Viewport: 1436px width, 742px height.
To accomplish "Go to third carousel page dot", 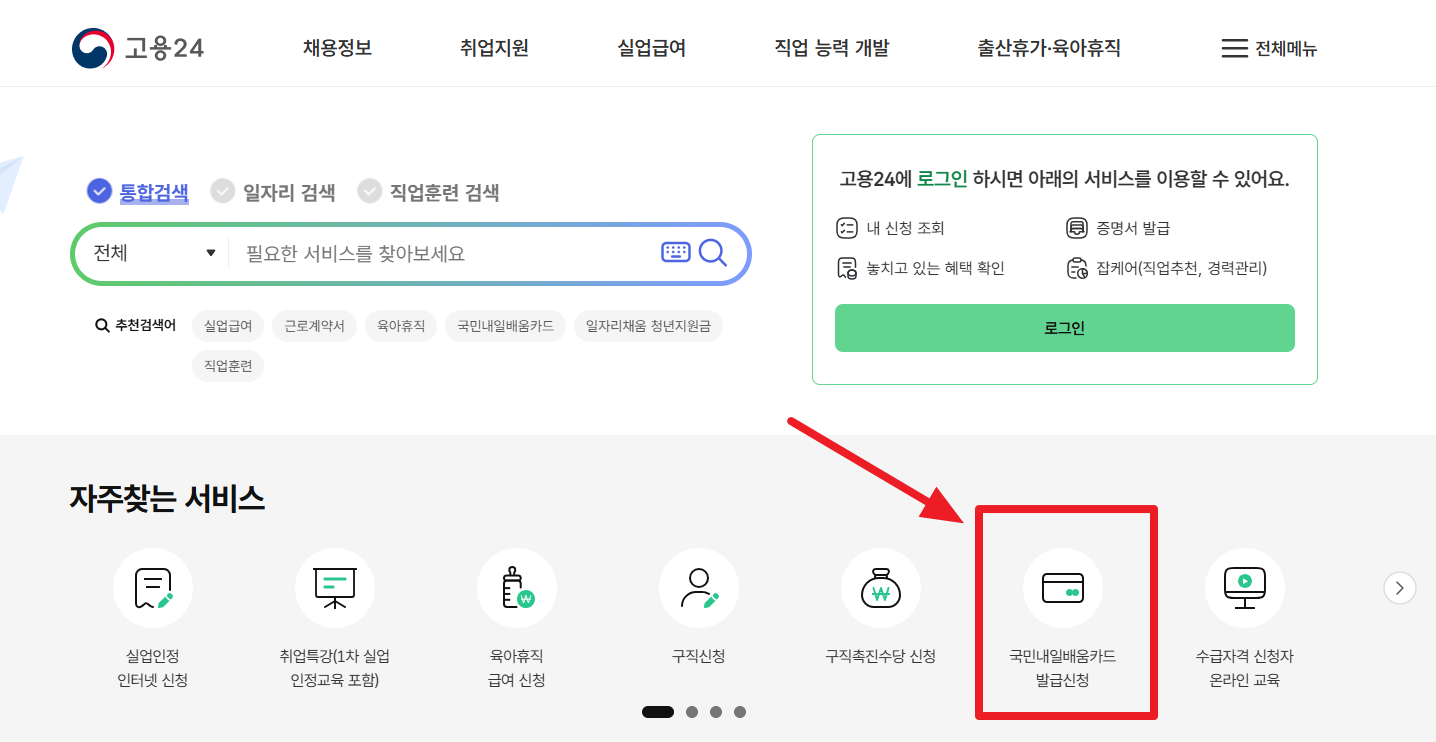I will point(716,712).
